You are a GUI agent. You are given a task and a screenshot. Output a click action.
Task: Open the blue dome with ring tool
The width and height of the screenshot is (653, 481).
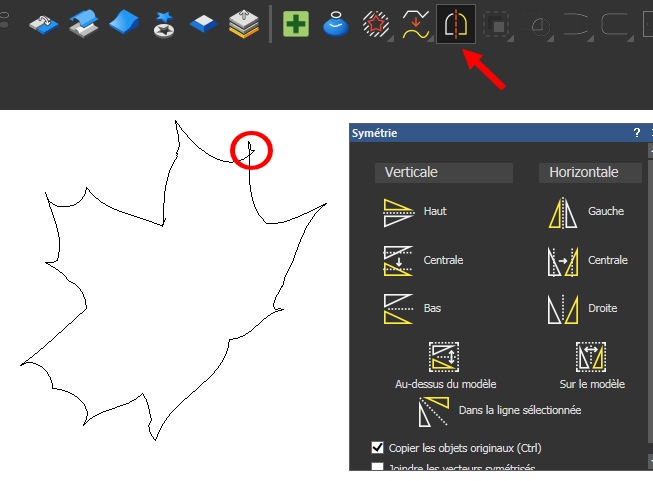(336, 25)
